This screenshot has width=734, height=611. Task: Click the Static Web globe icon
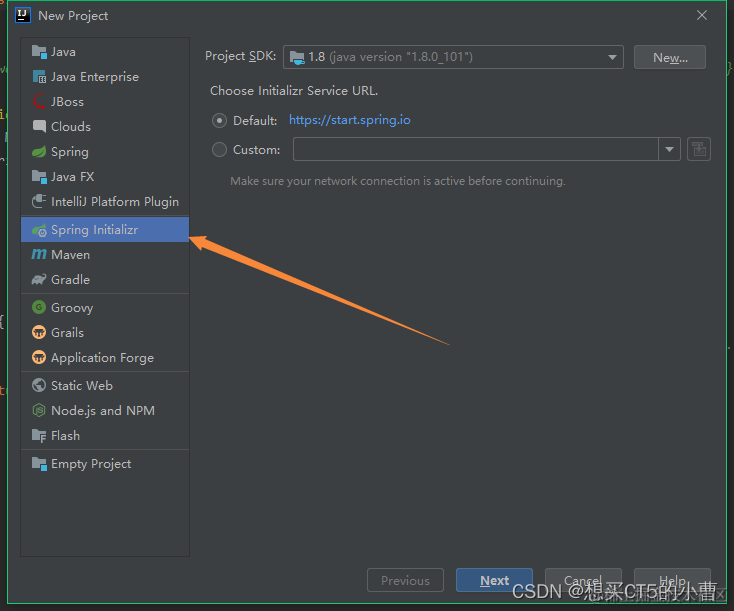tap(39, 385)
